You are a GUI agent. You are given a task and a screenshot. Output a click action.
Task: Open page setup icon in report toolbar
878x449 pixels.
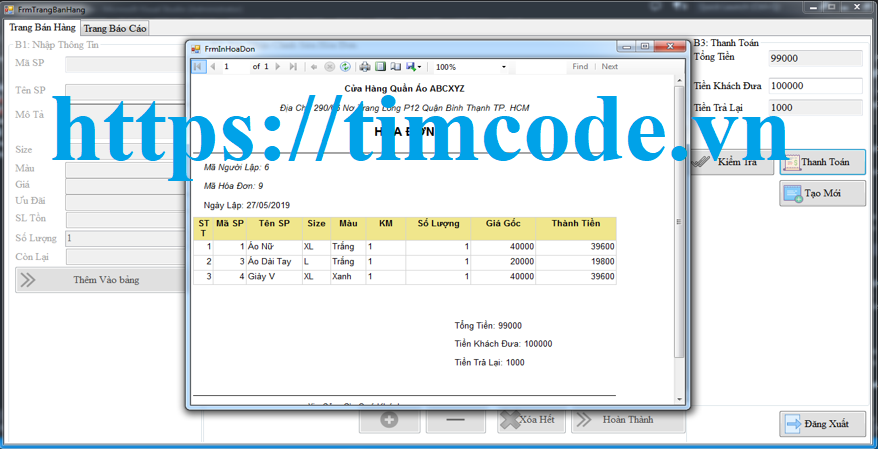click(396, 67)
